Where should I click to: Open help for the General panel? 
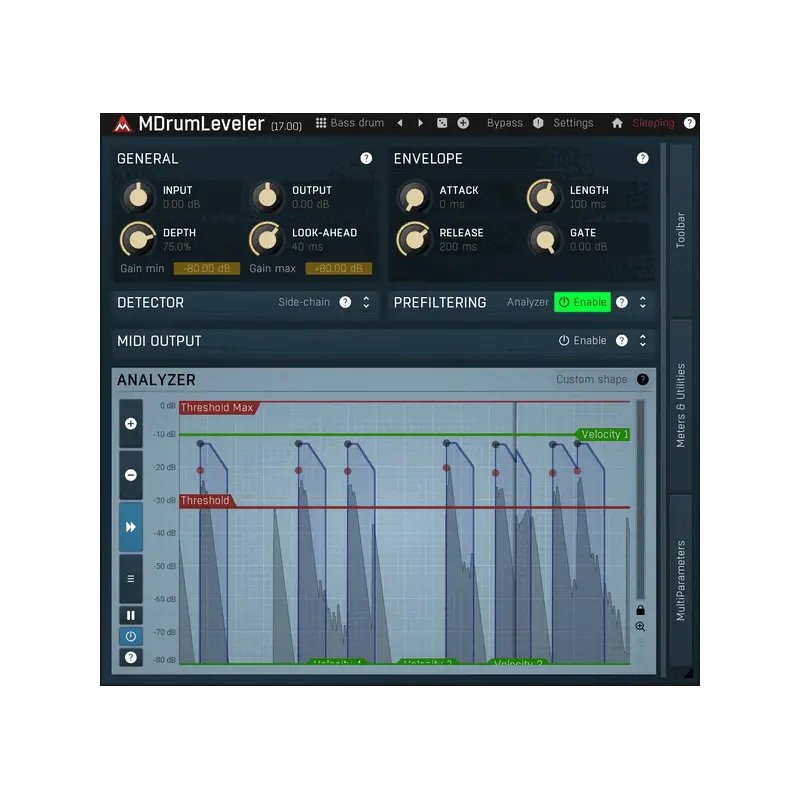pos(366,158)
